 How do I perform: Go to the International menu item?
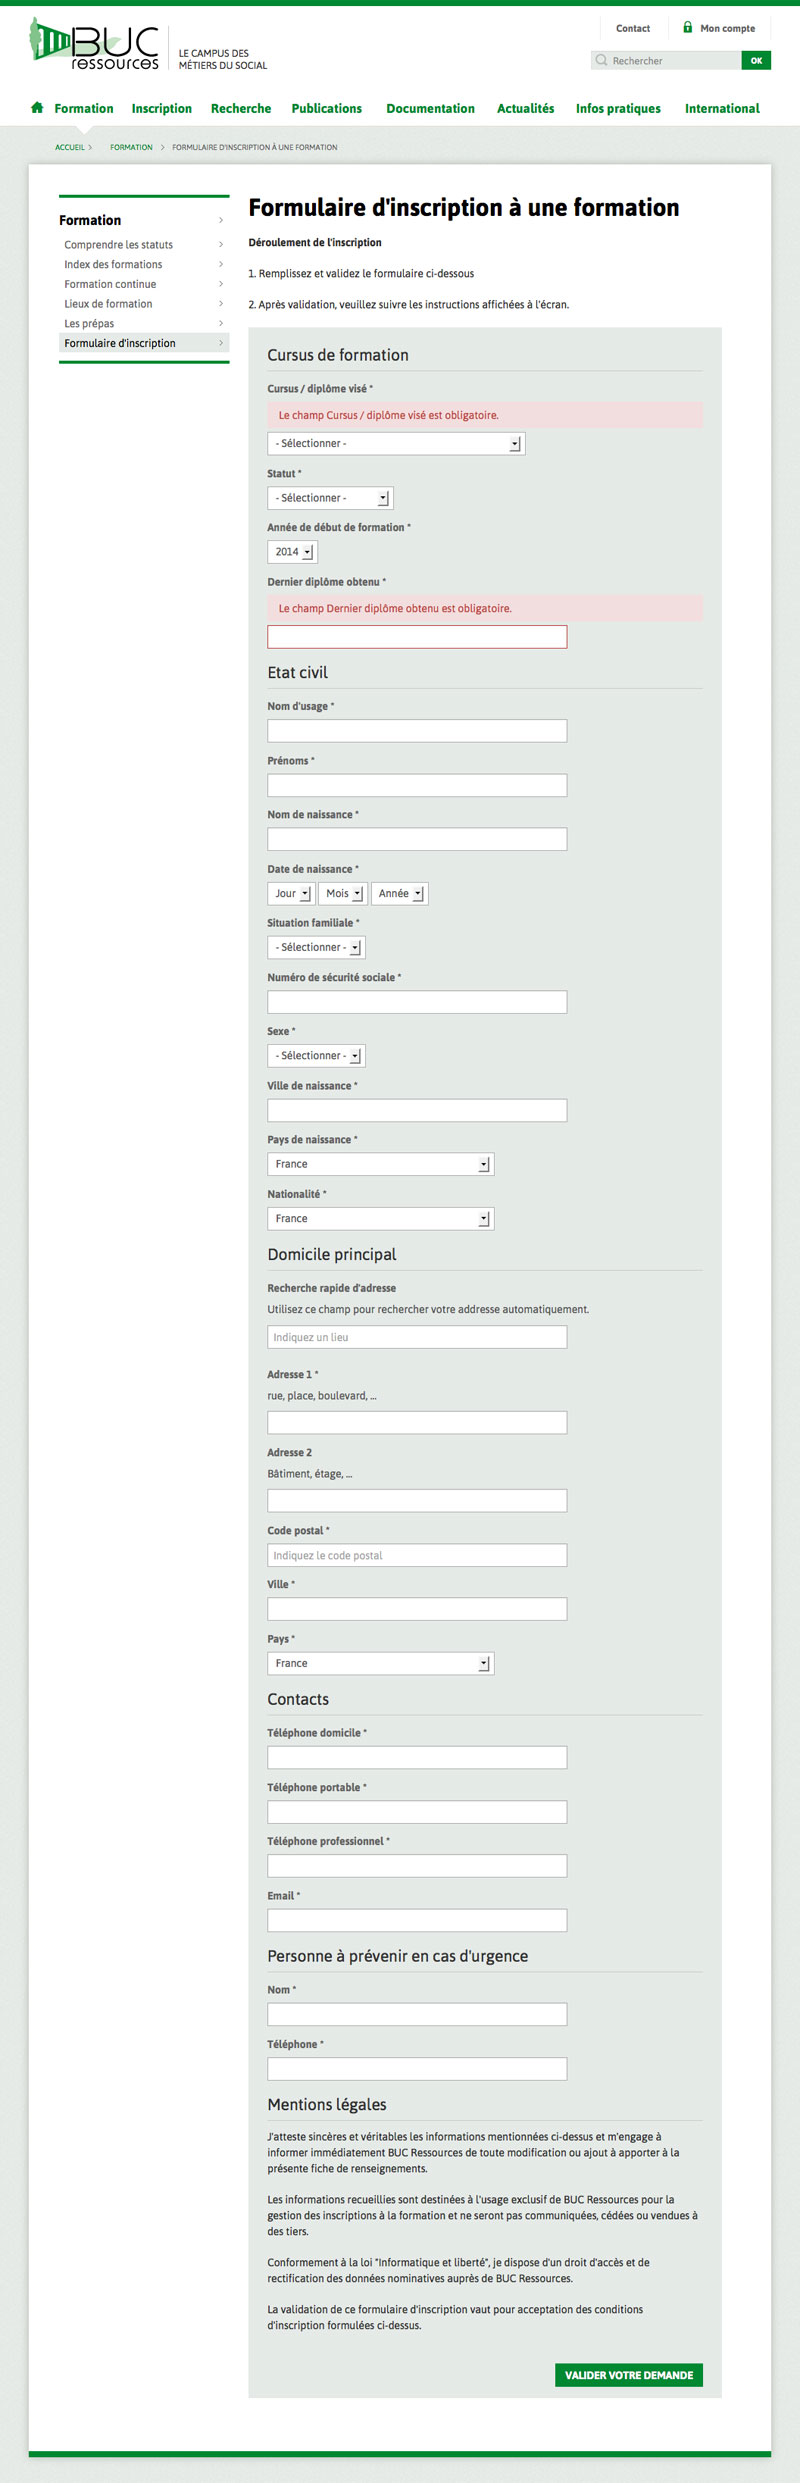click(x=722, y=109)
